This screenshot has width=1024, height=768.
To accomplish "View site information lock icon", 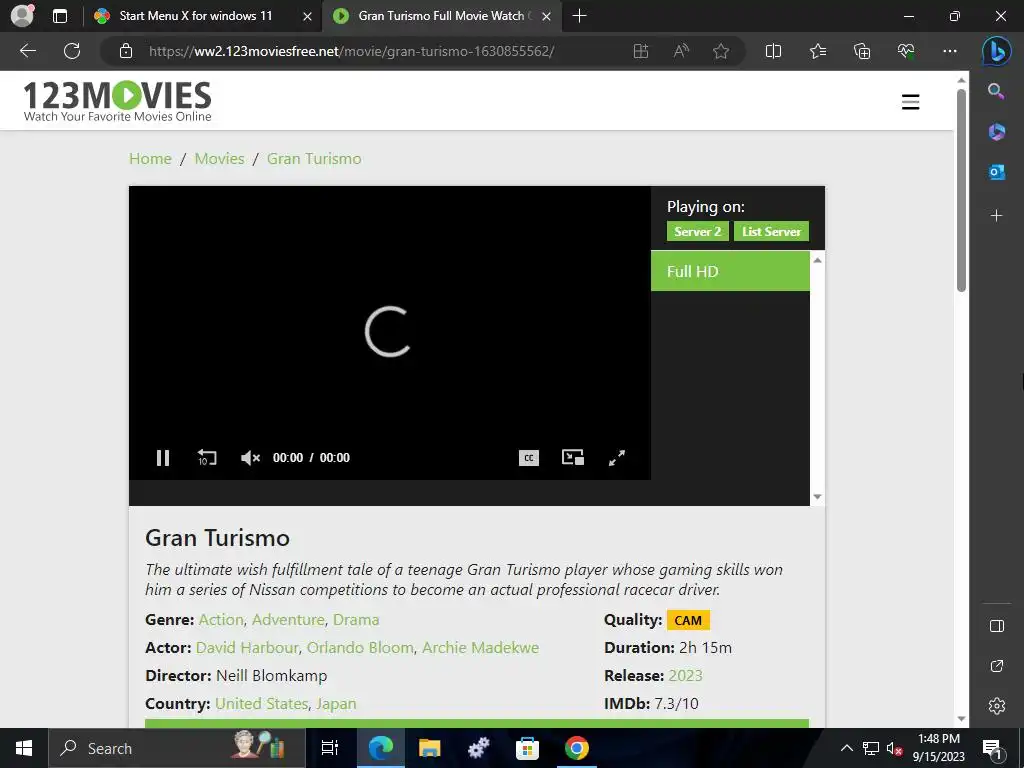I will click(x=126, y=51).
